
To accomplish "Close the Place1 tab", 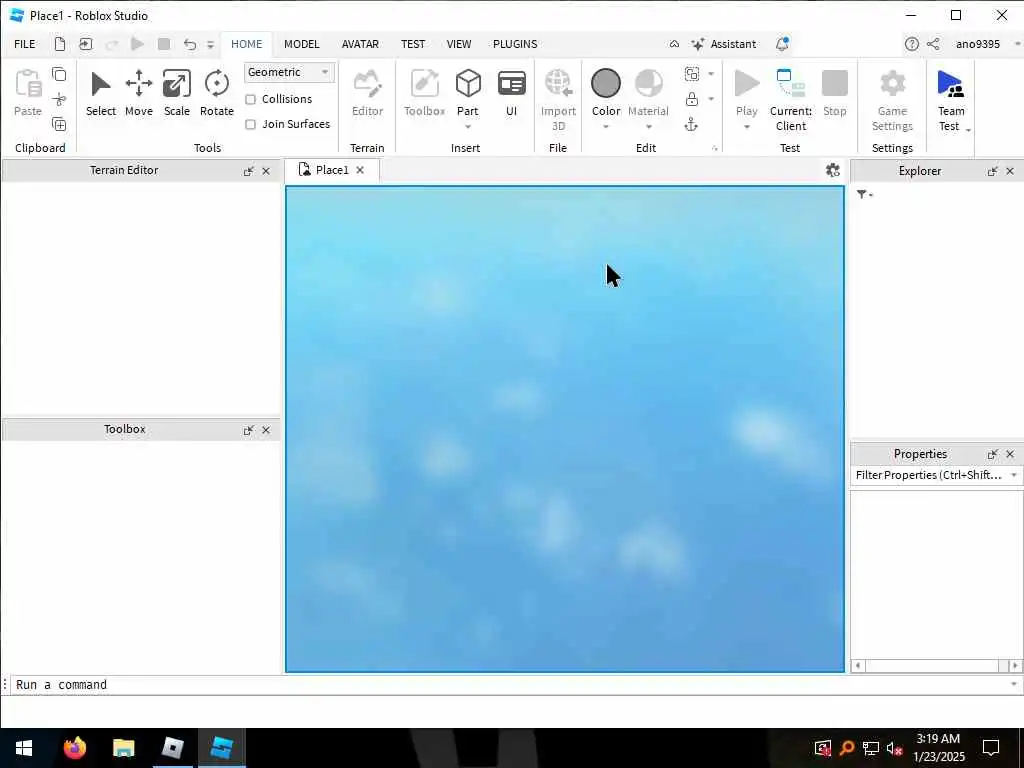I will [360, 170].
